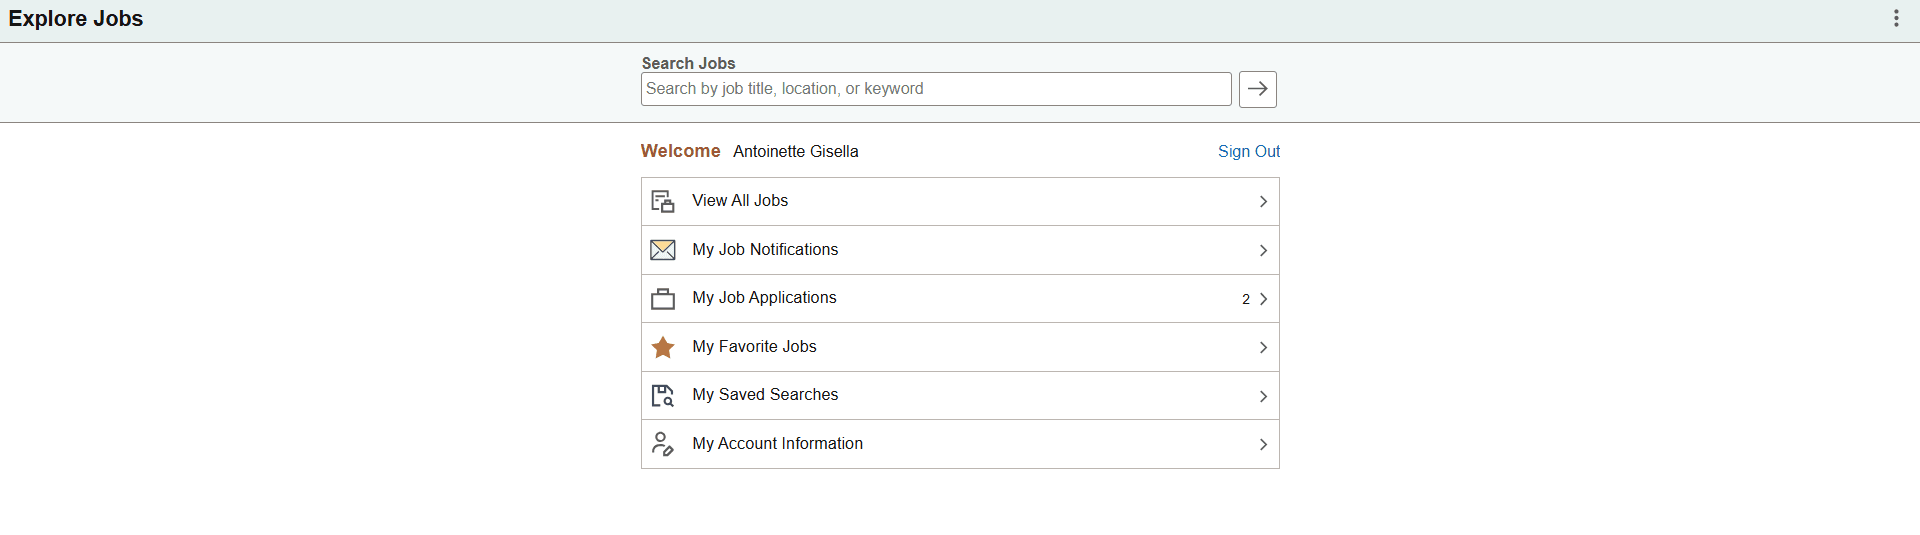1920x535 pixels.
Task: Open the three-dot actions menu
Action: pos(1896,19)
